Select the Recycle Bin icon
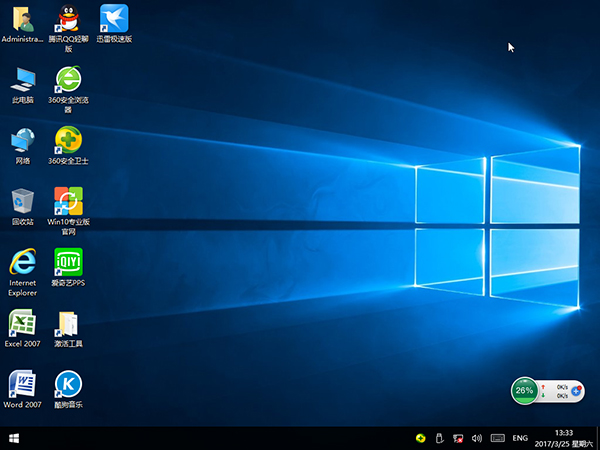The width and height of the screenshot is (600, 450). (22, 201)
